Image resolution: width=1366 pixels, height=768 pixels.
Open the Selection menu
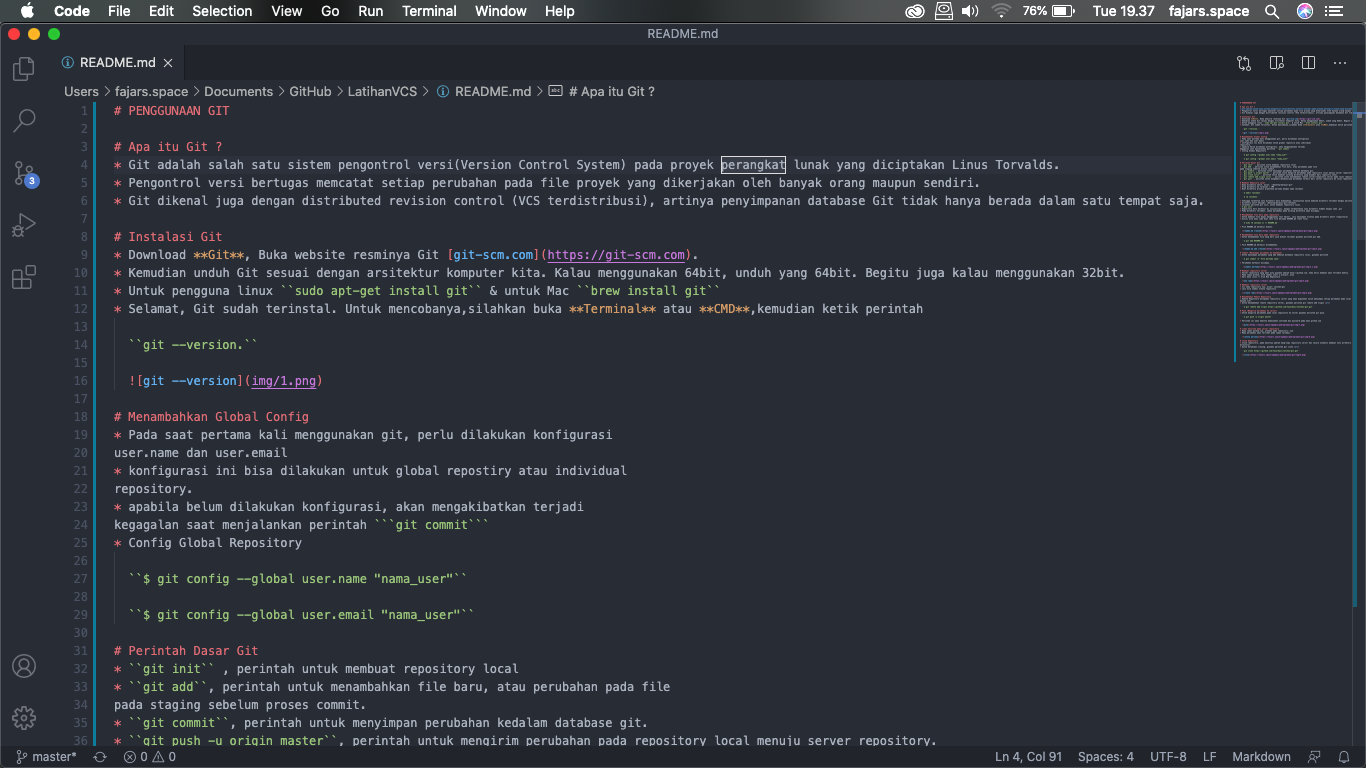click(x=222, y=11)
